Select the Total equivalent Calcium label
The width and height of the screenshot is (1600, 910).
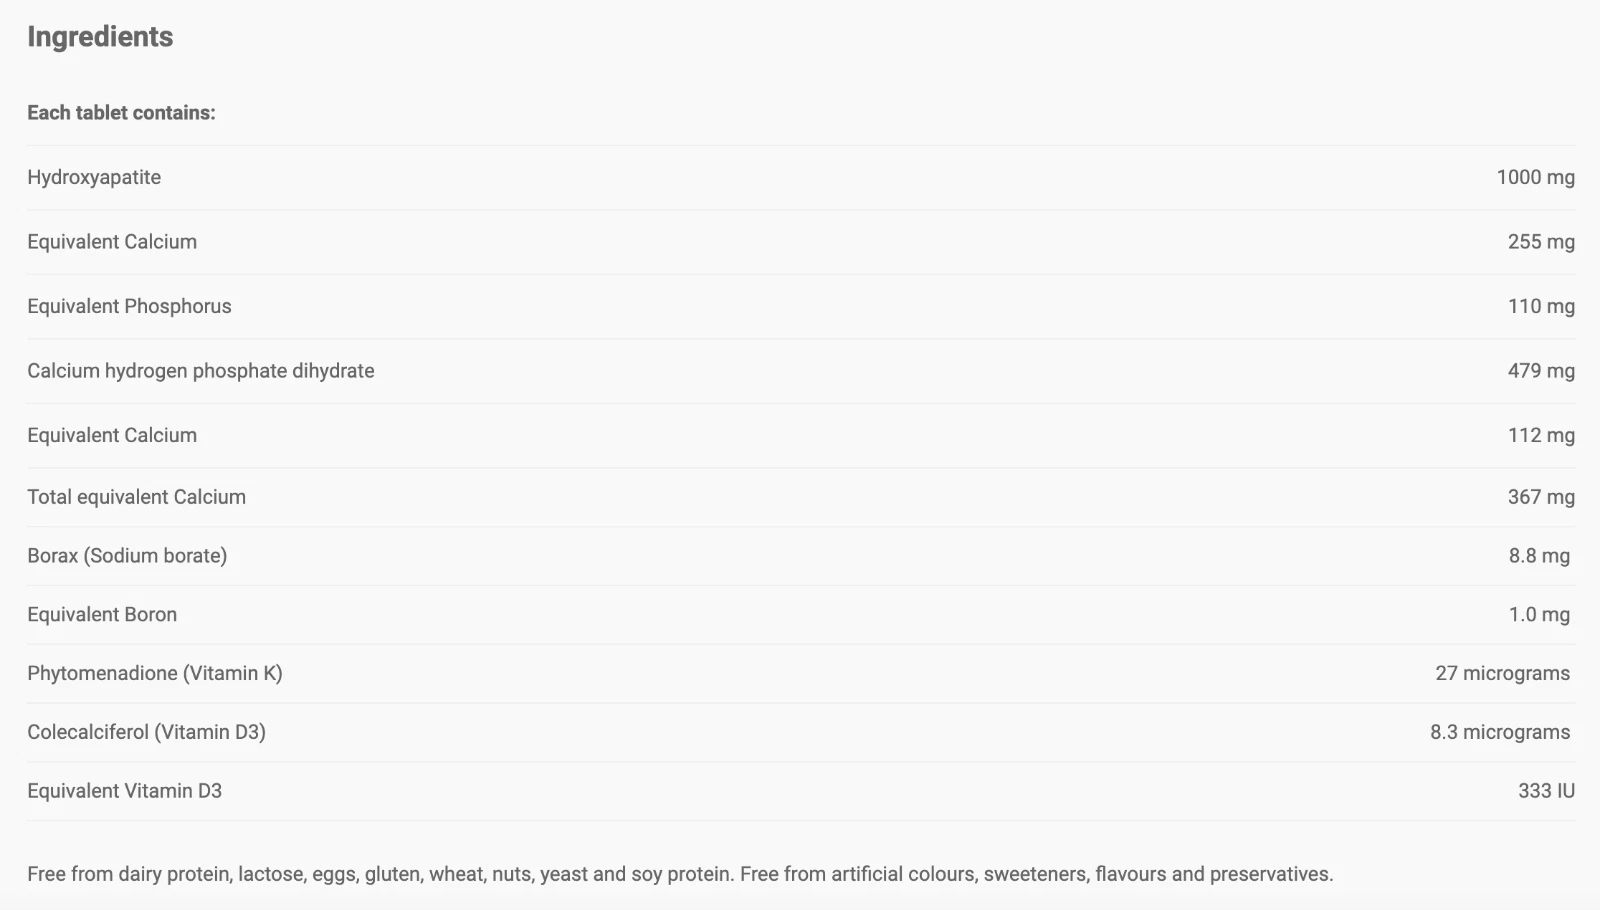136,497
